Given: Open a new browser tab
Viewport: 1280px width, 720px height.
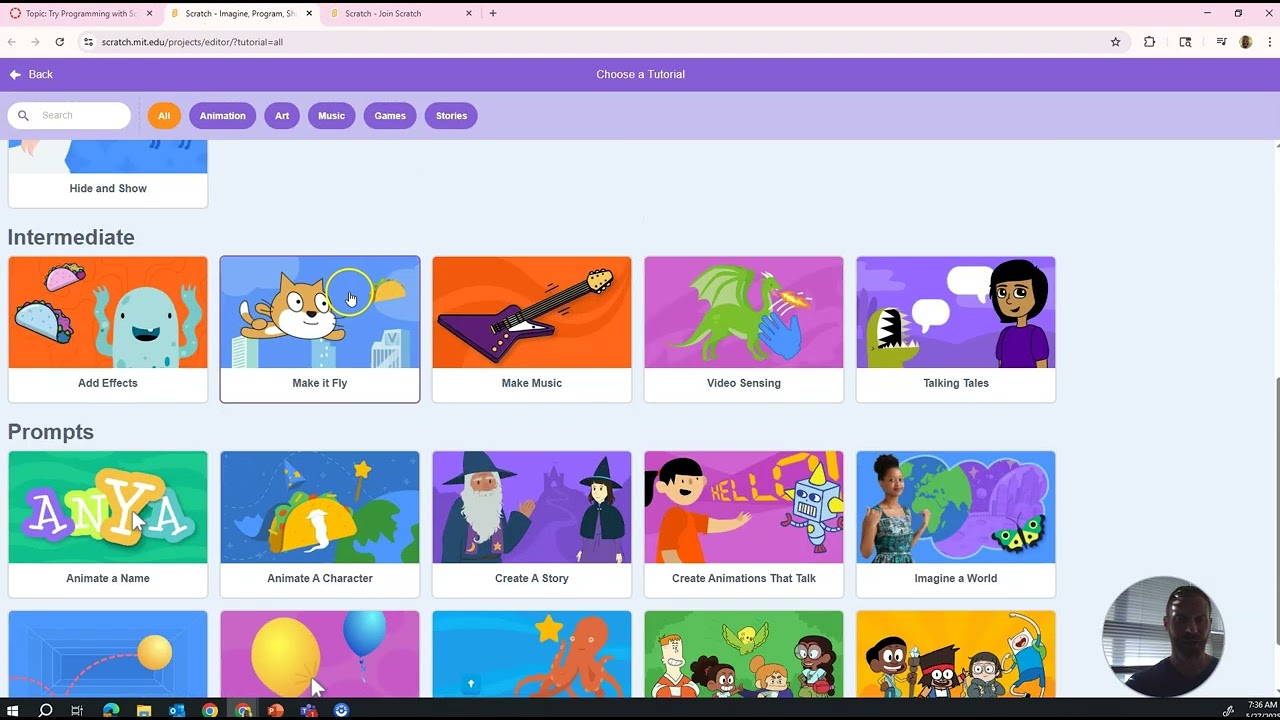Looking at the screenshot, I should (492, 13).
